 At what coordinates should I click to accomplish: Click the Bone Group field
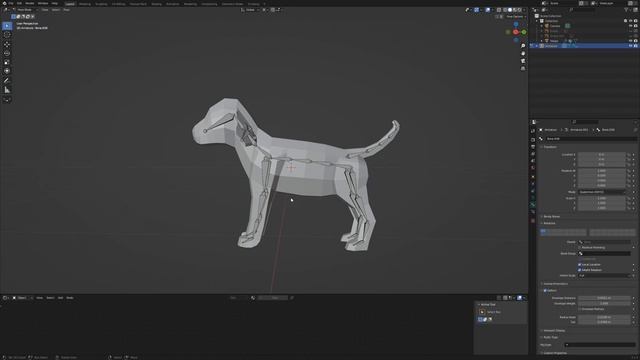[604, 253]
